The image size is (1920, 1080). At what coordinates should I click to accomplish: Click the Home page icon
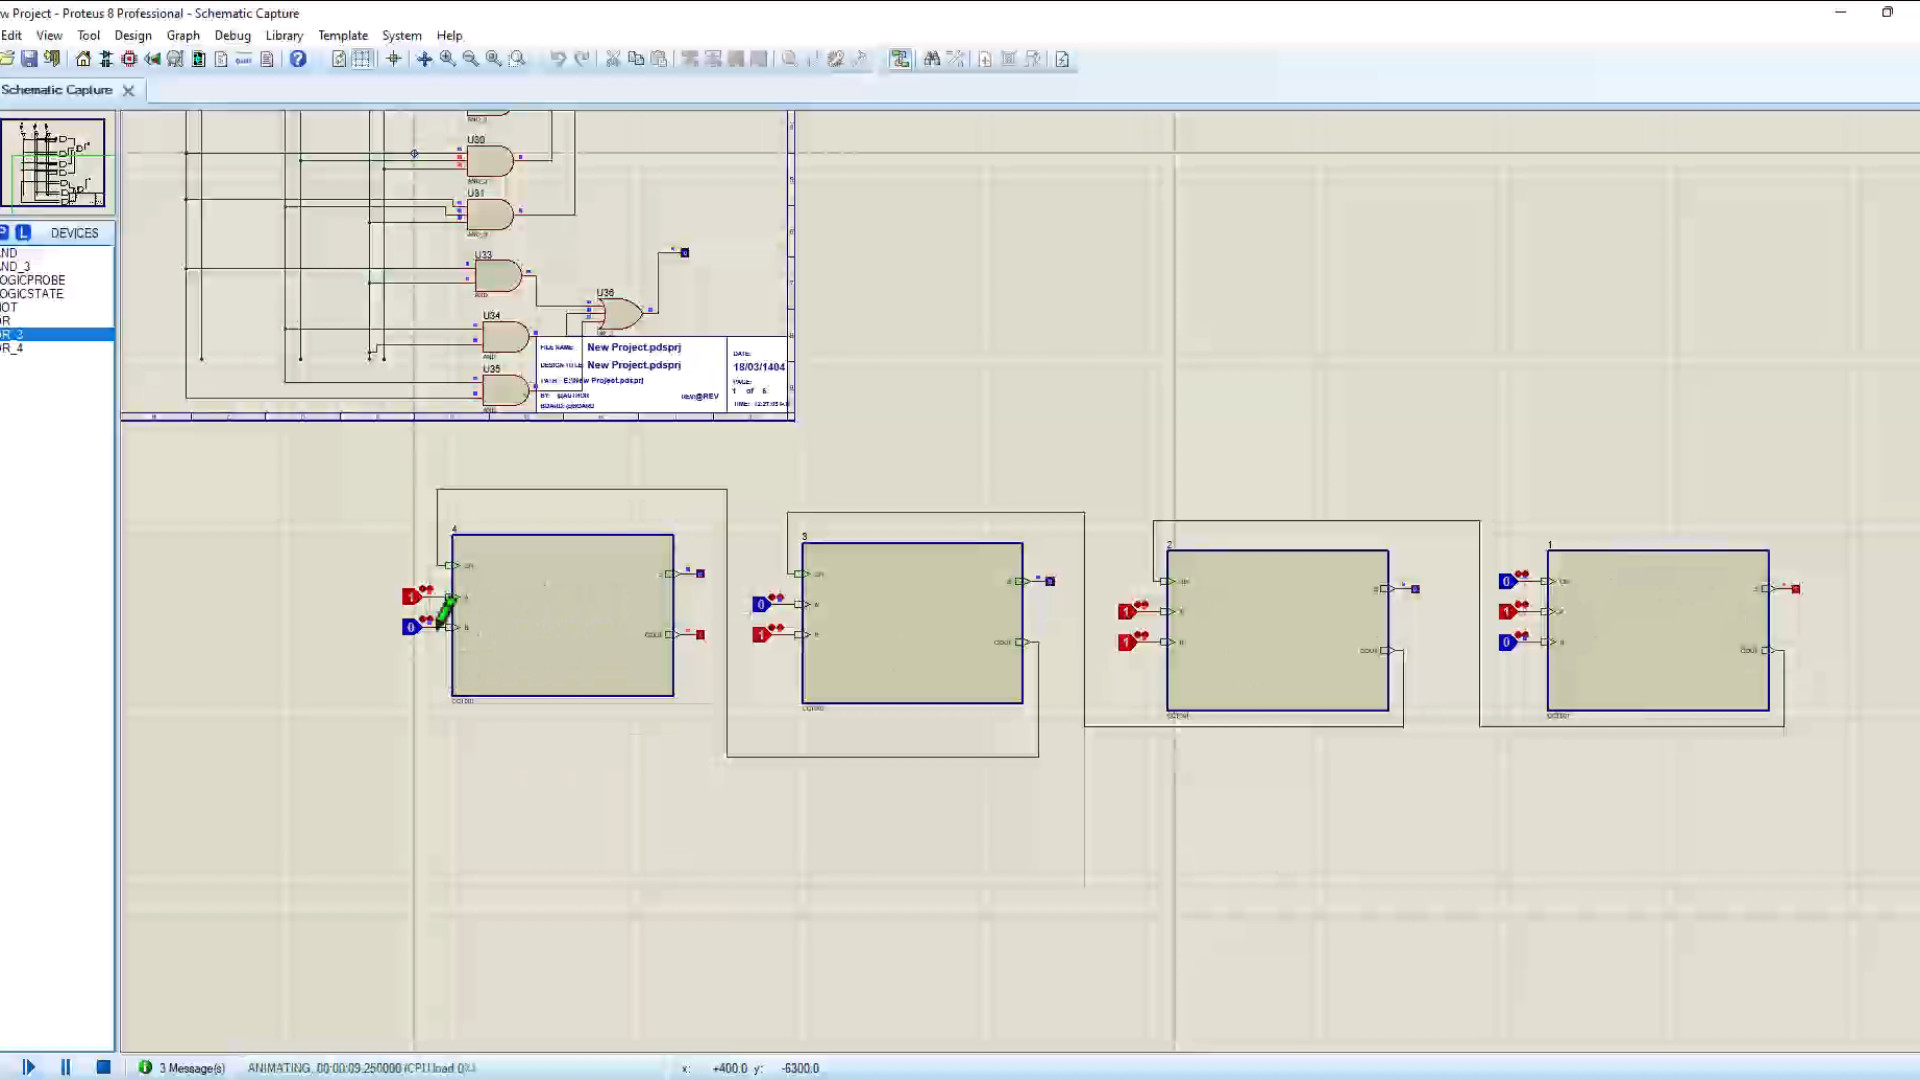coord(83,59)
